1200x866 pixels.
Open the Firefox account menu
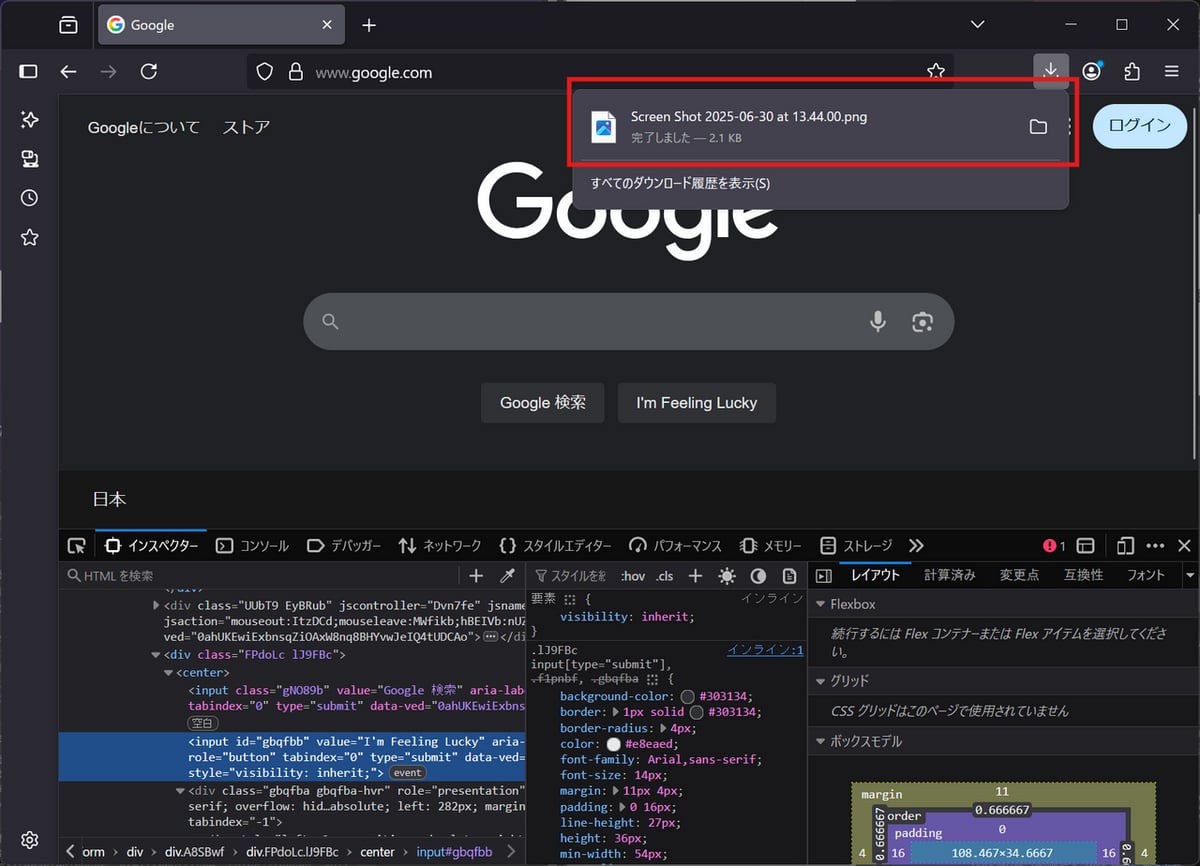click(1092, 72)
